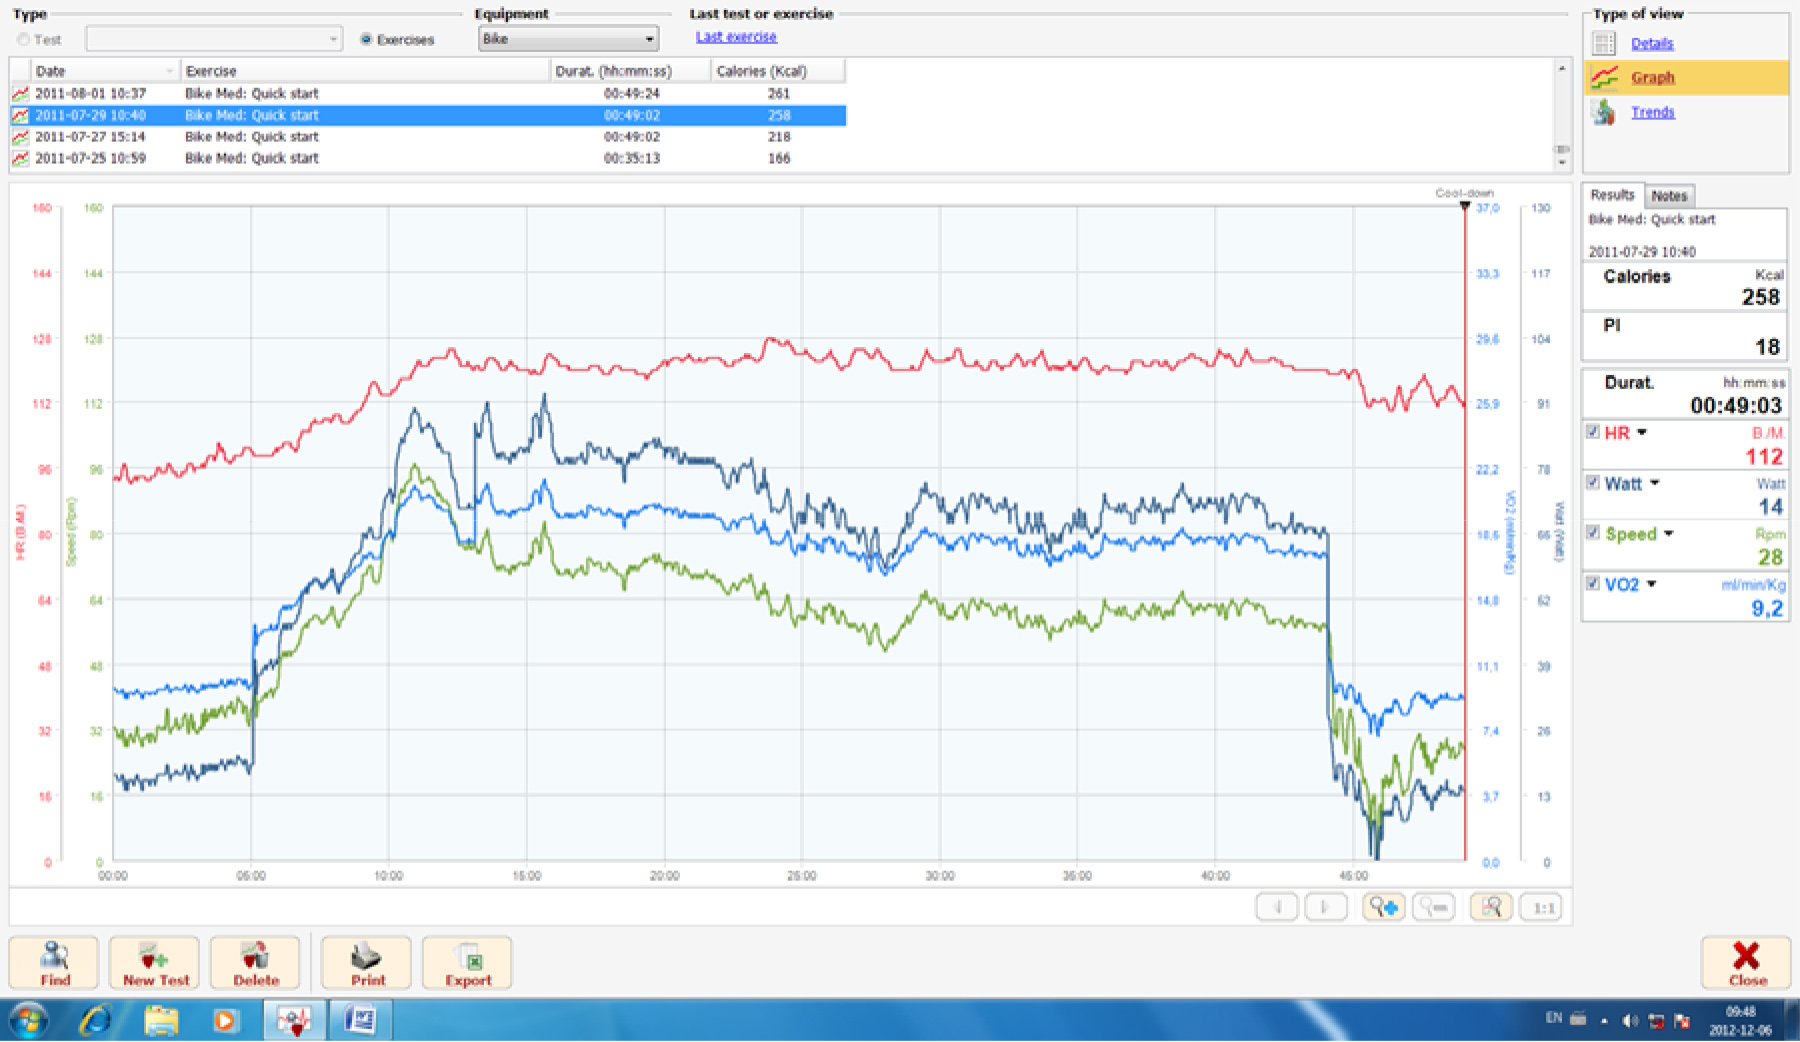Image resolution: width=1800 pixels, height=1042 pixels.
Task: Select the Test radio button
Action: (x=23, y=40)
